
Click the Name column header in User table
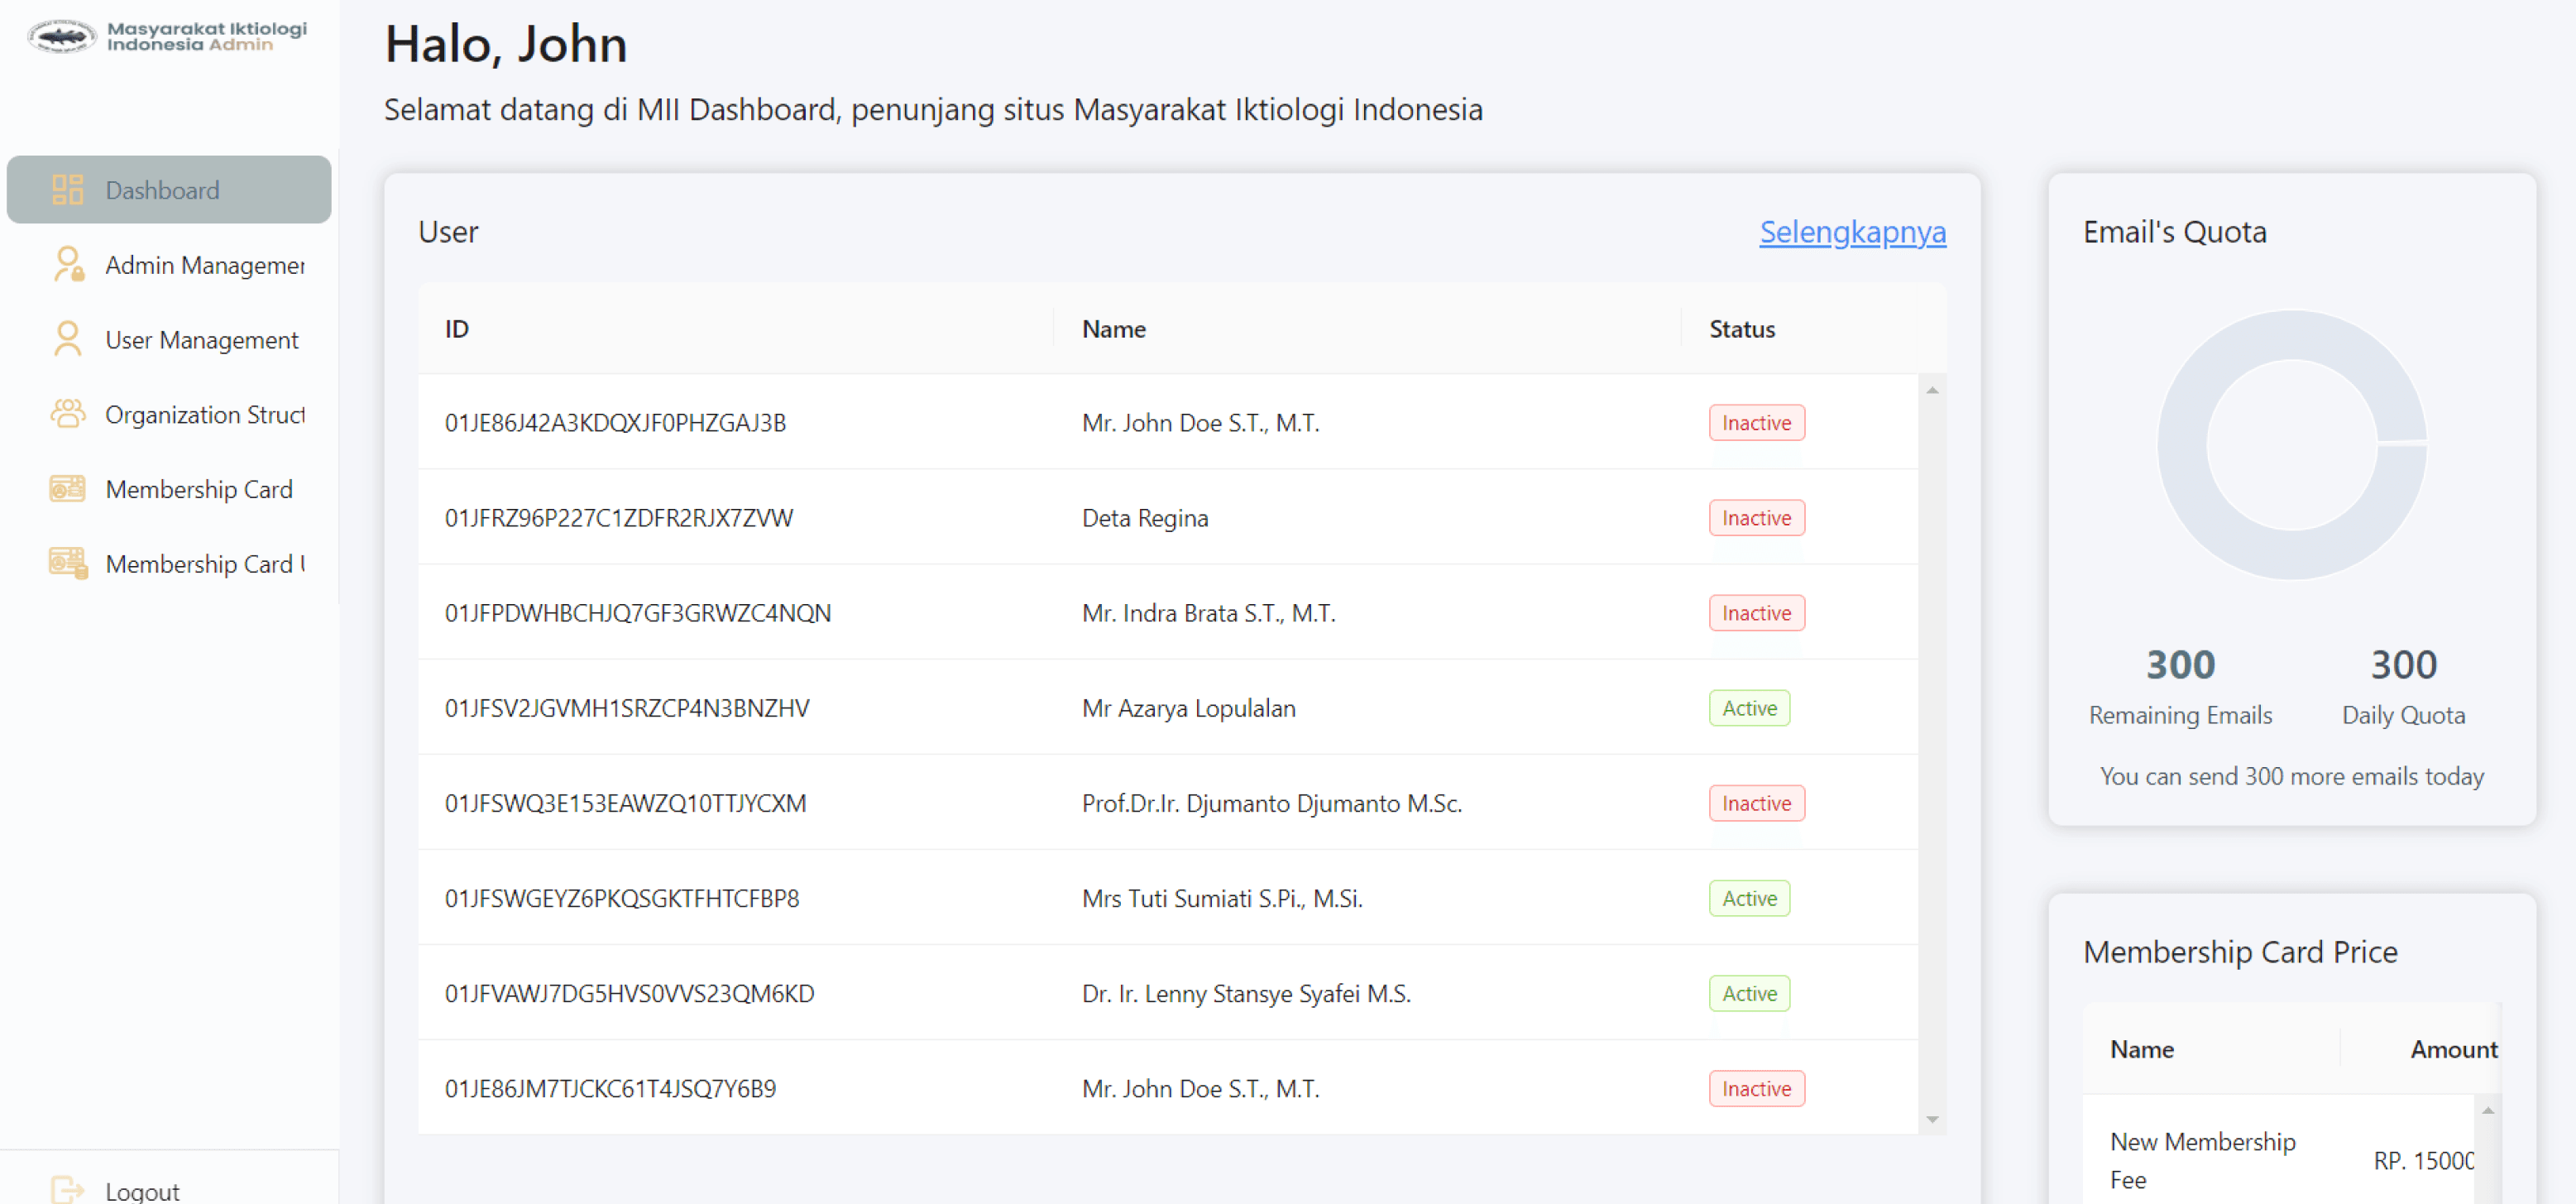pyautogui.click(x=1113, y=329)
